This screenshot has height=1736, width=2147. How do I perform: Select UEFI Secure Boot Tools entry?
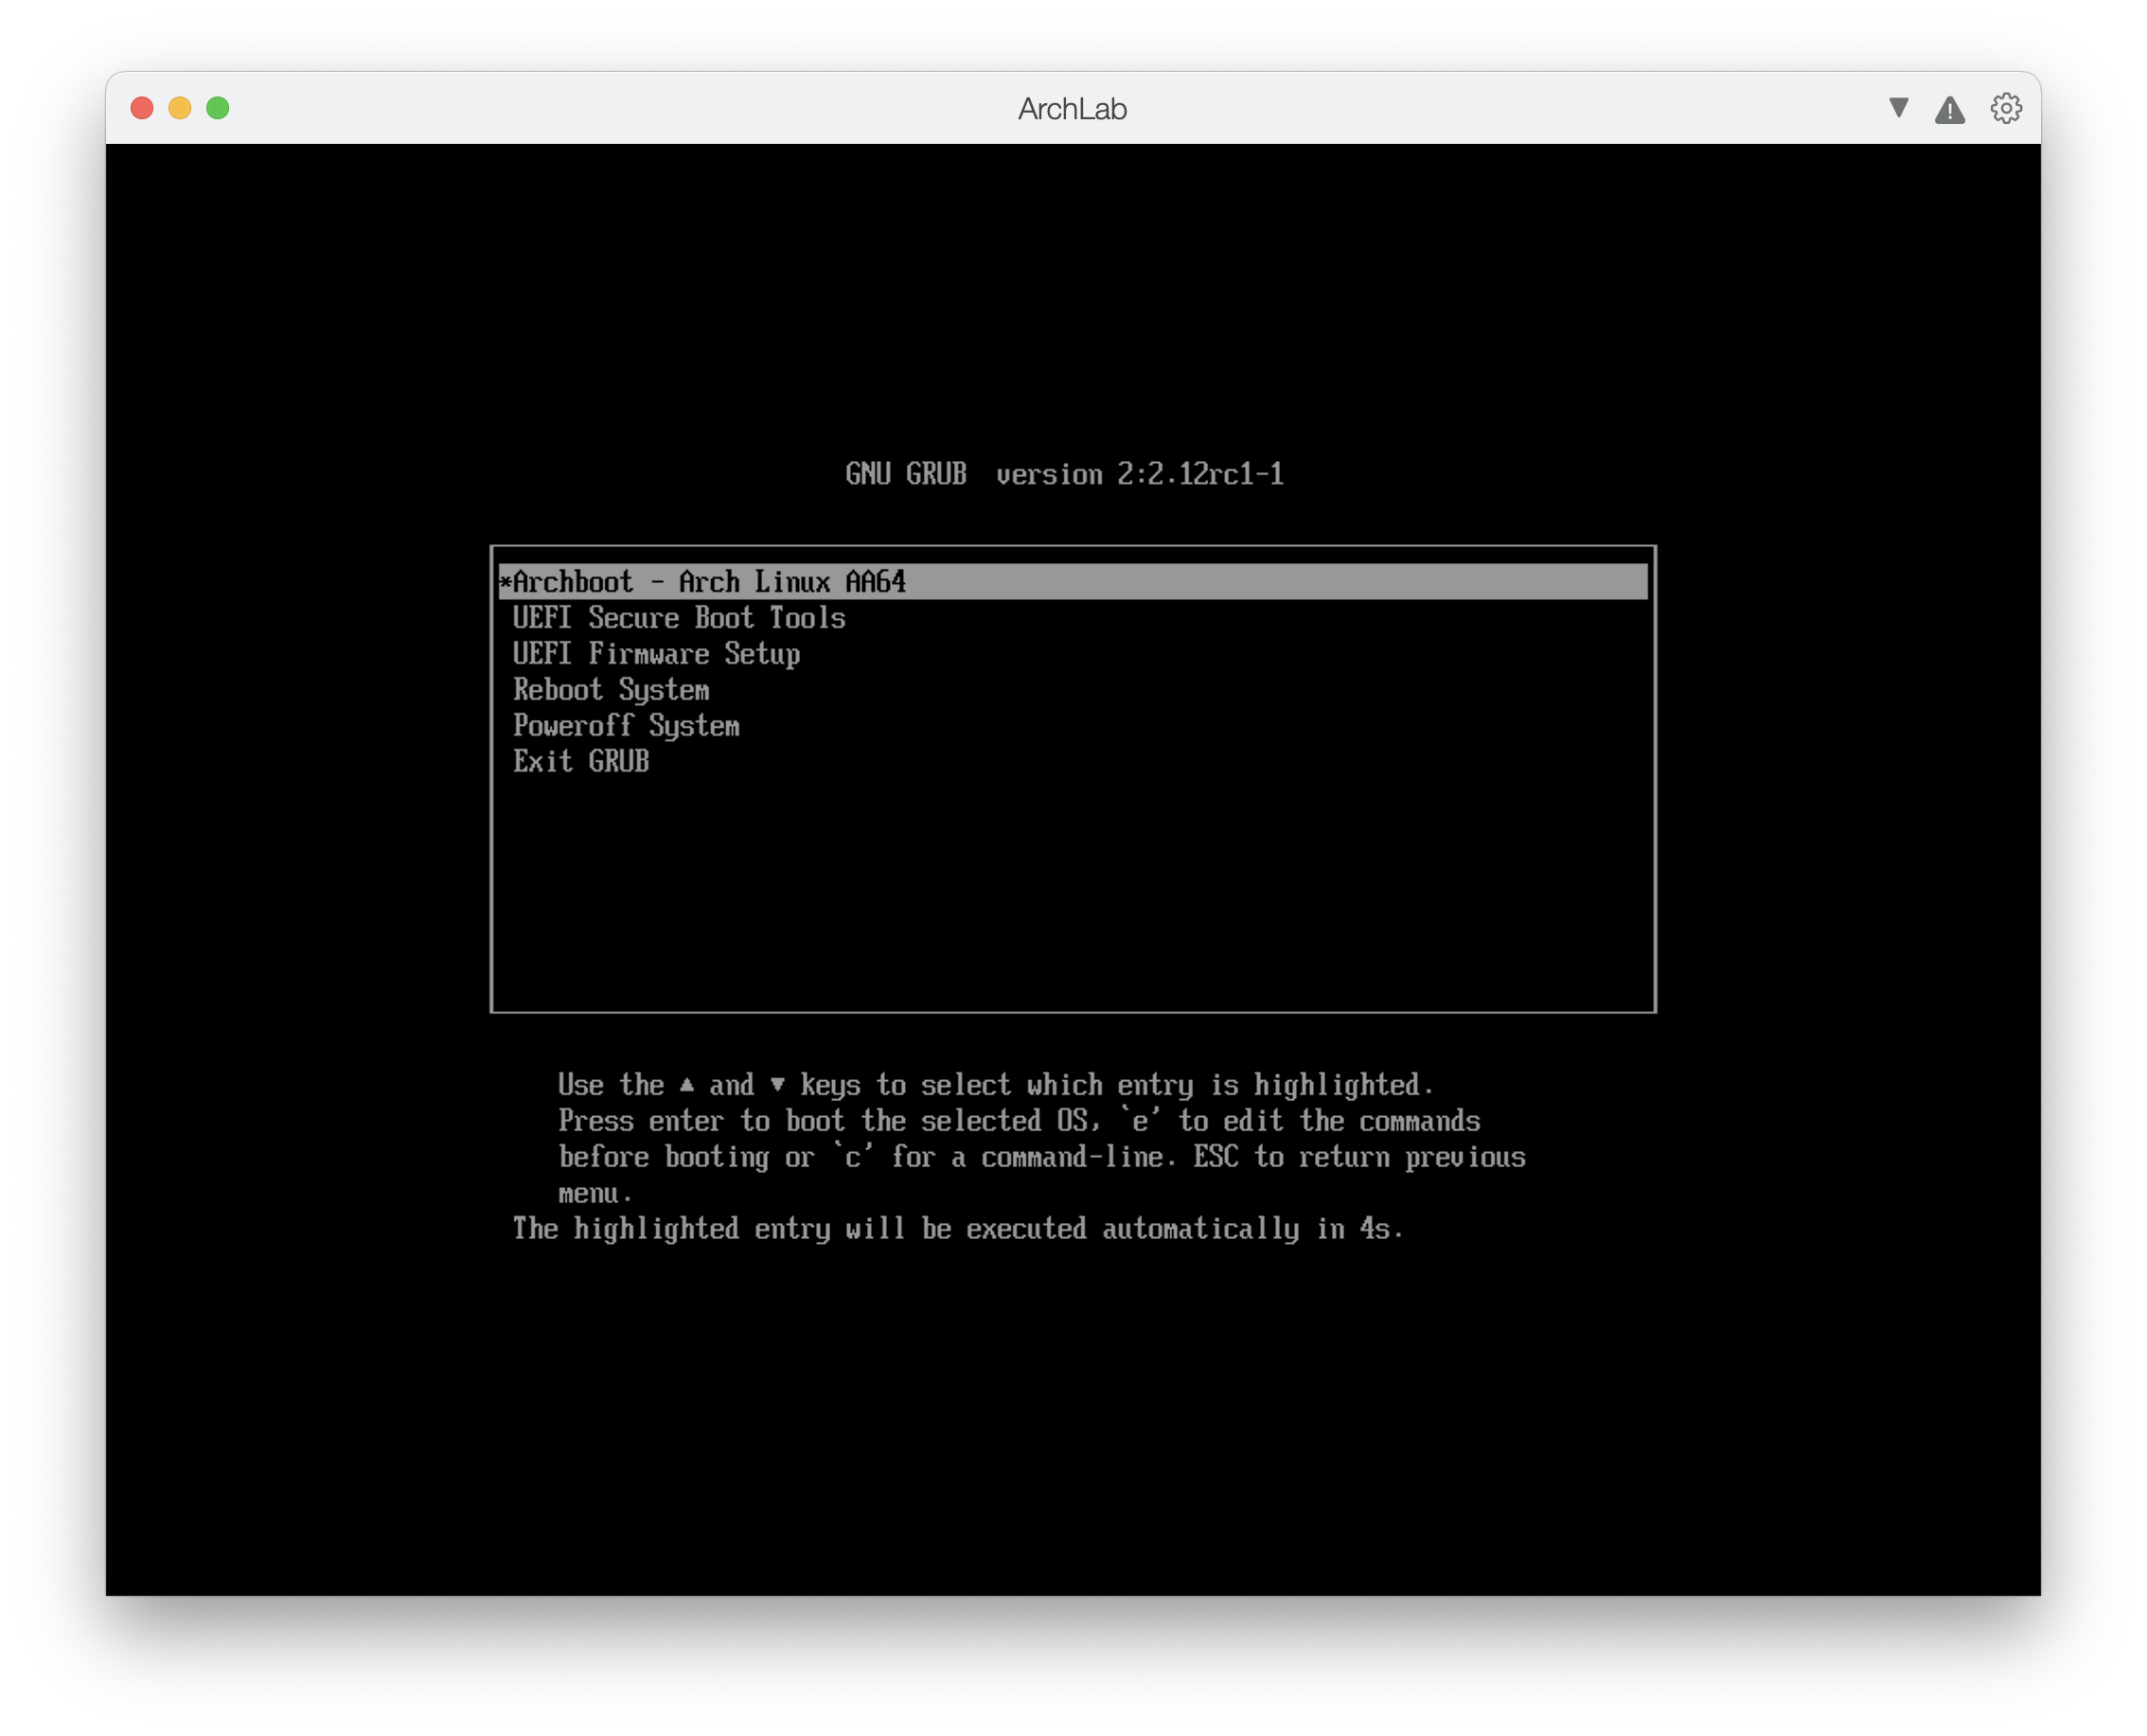pyautogui.click(x=679, y=618)
